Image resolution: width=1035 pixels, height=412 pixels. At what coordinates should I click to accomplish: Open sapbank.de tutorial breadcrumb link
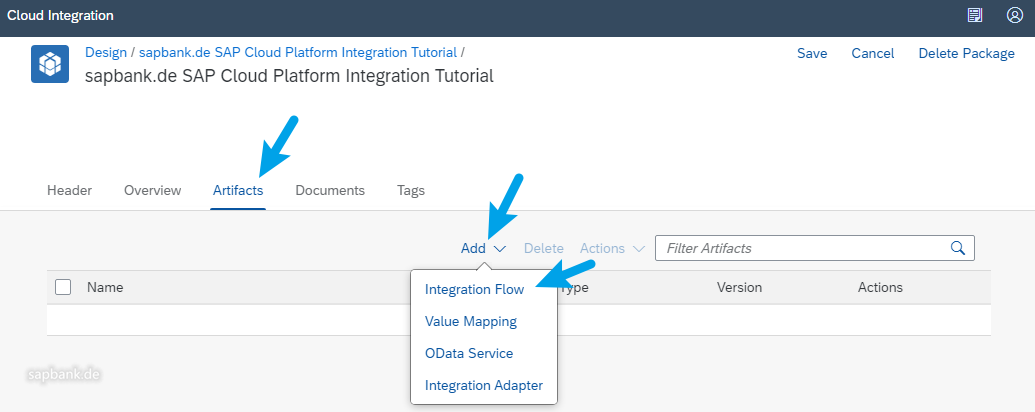coord(298,52)
